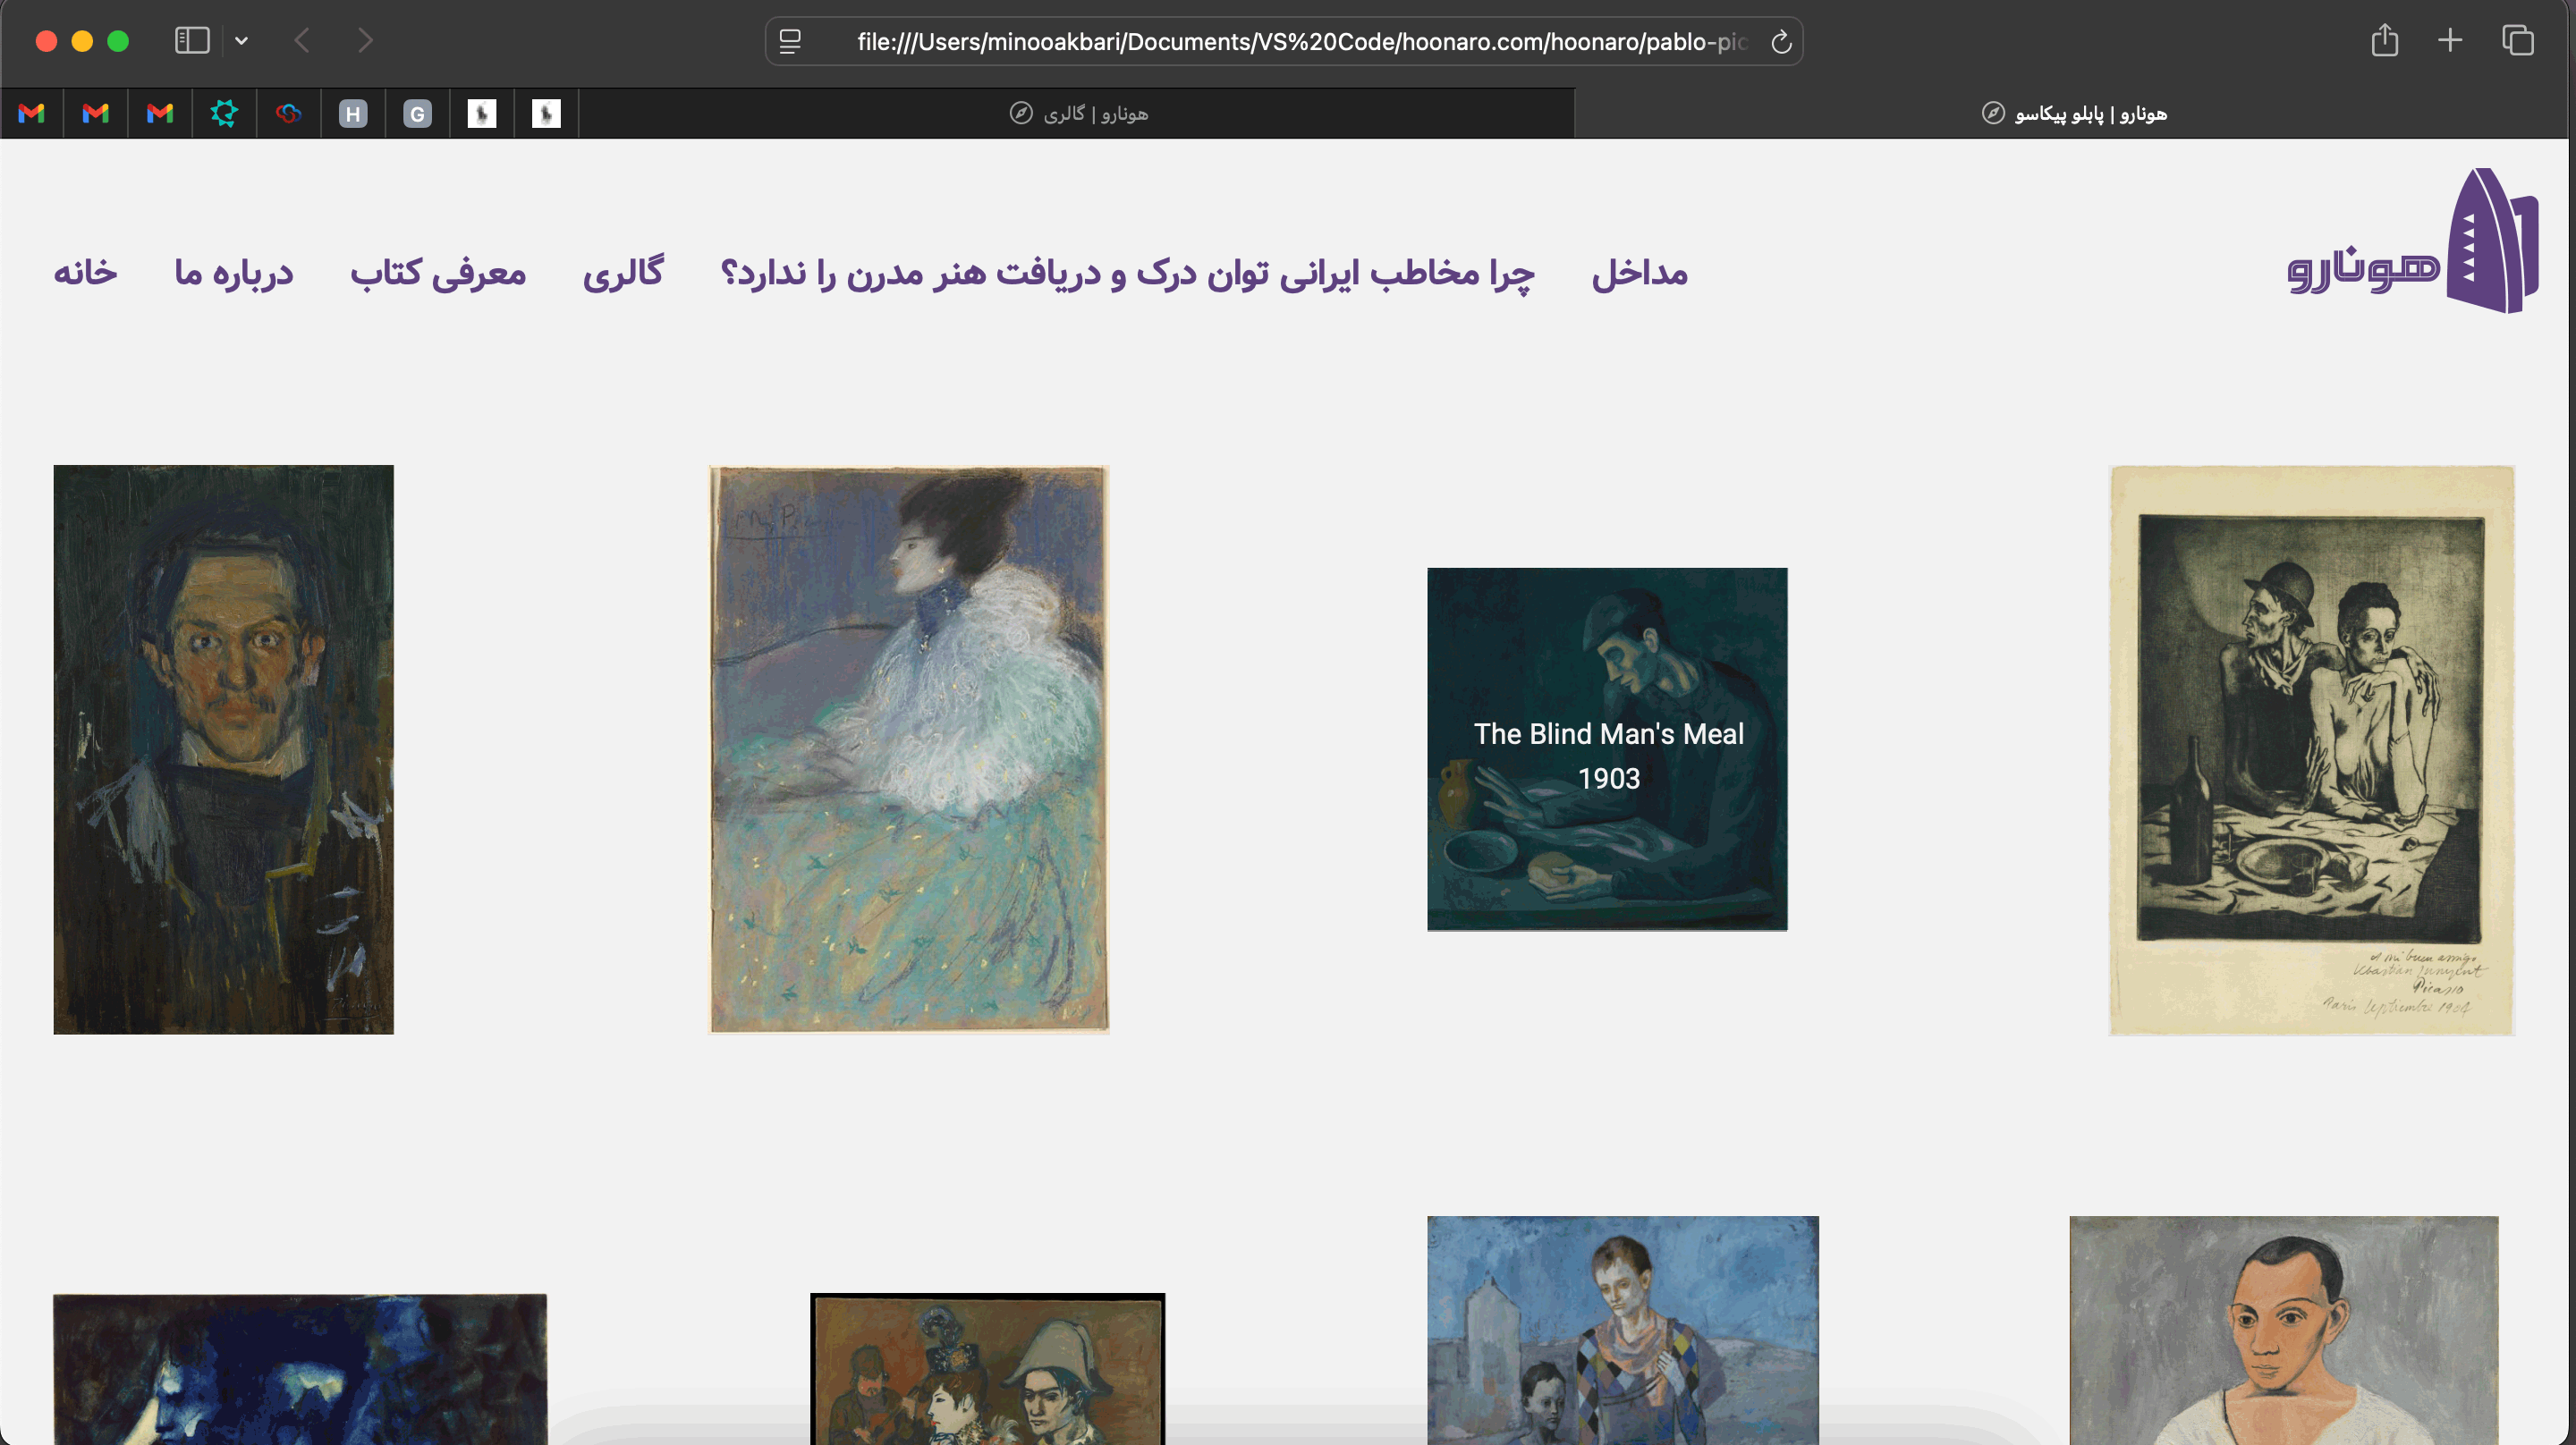The width and height of the screenshot is (2576, 1445).
Task: Open the orange-toned painting with harlequin in hat
Action: point(987,1368)
